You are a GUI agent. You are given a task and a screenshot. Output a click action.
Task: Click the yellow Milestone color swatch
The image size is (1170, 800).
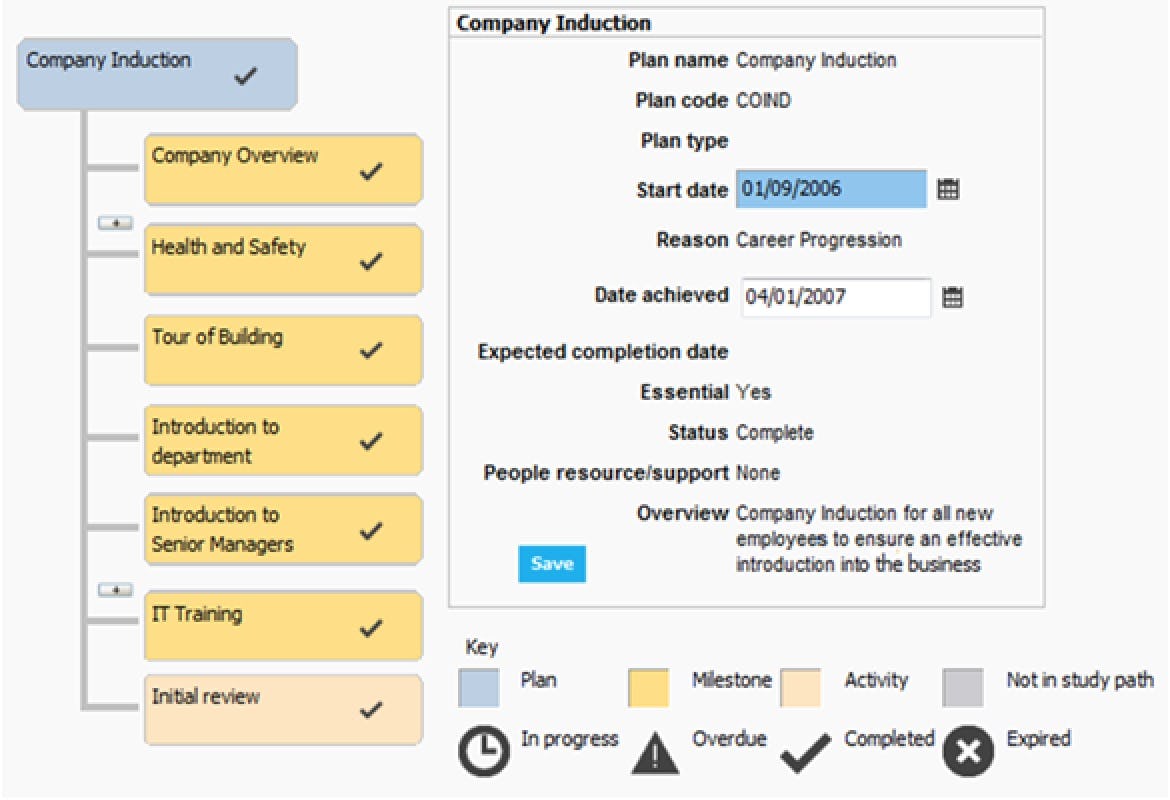[649, 688]
